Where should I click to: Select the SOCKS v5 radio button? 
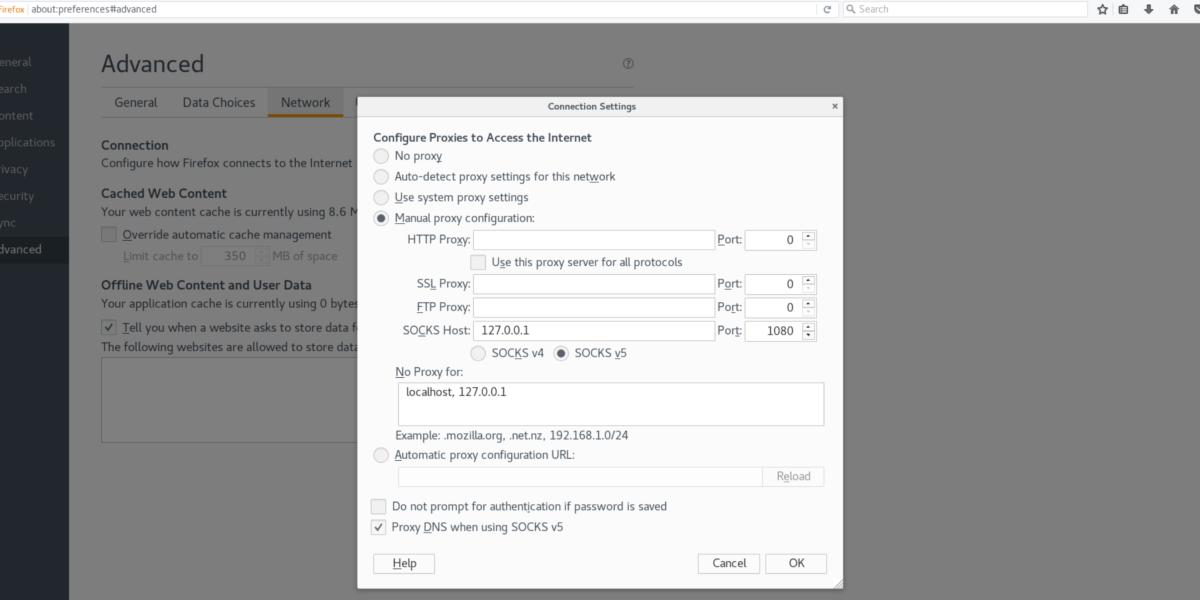tap(561, 353)
